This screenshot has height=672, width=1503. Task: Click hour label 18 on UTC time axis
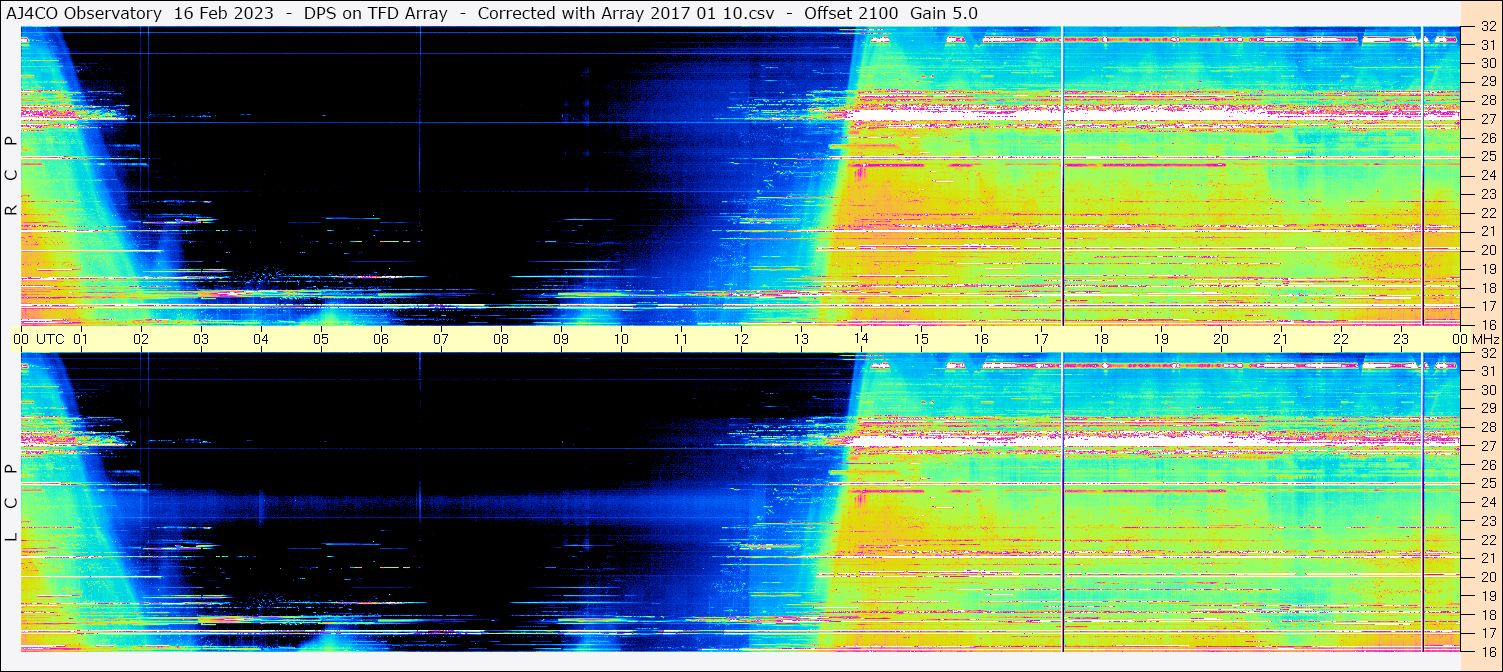pos(1101,339)
